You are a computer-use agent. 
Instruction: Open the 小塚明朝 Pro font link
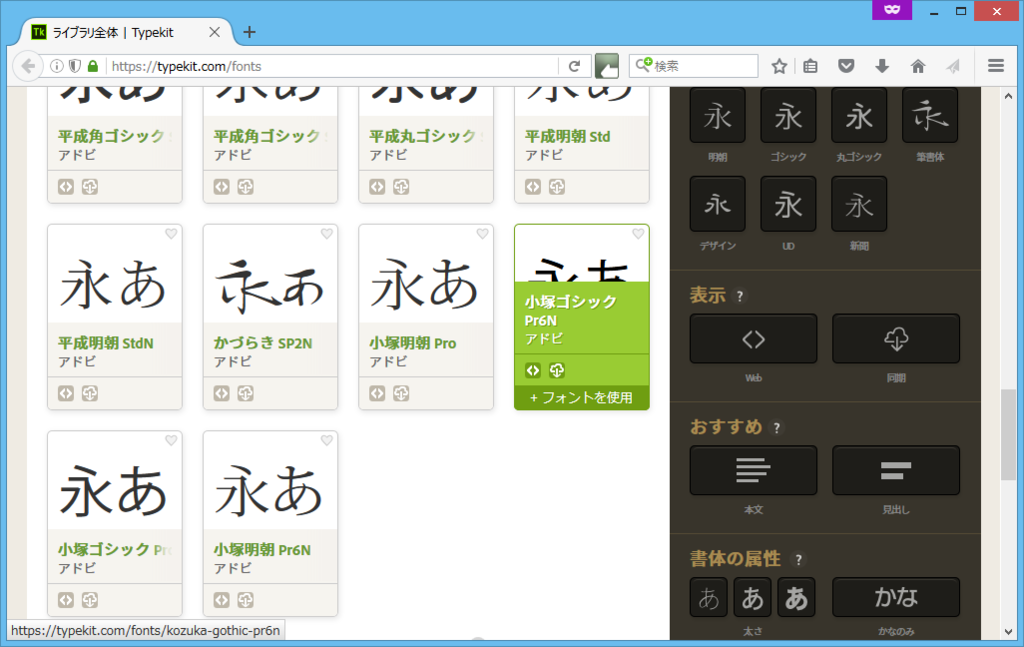(413, 343)
